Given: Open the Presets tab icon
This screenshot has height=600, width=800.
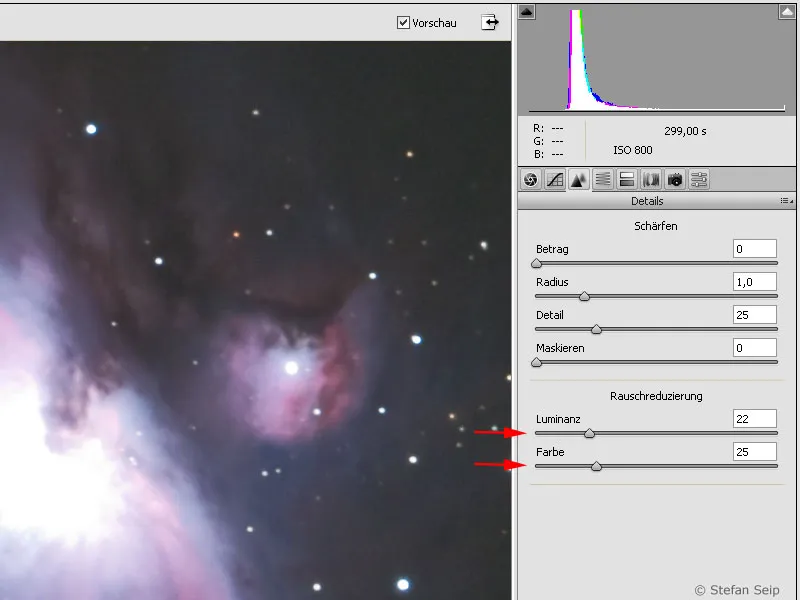Looking at the screenshot, I should pos(698,180).
